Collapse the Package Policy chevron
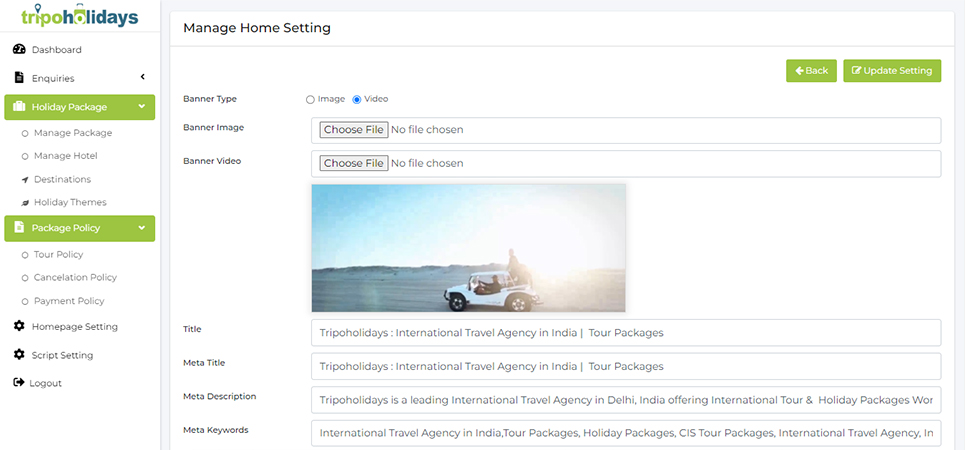965x450 pixels. pyautogui.click(x=142, y=228)
